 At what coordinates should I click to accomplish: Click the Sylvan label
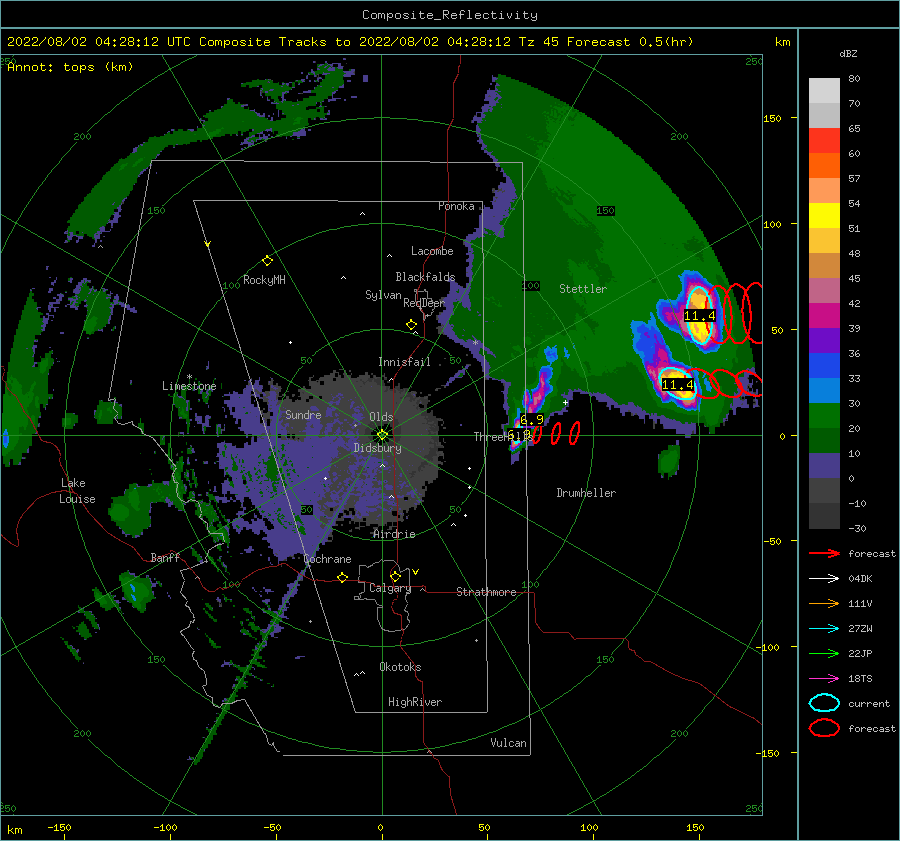pyautogui.click(x=383, y=295)
